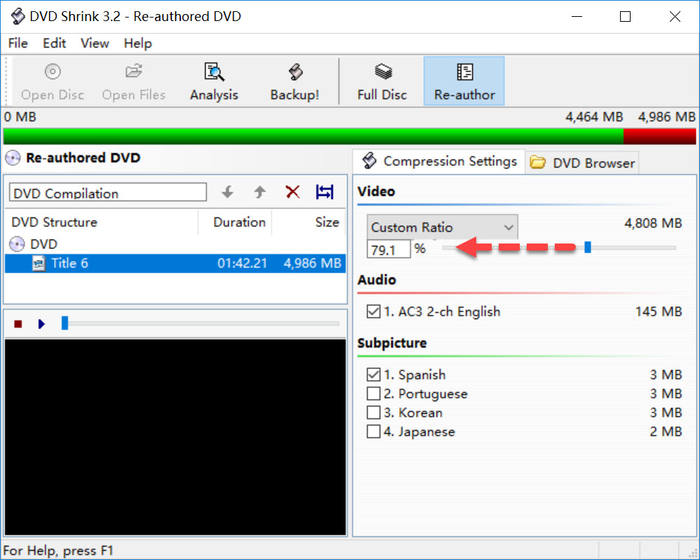
Task: Switch to the DVD Browser tab
Action: (583, 163)
